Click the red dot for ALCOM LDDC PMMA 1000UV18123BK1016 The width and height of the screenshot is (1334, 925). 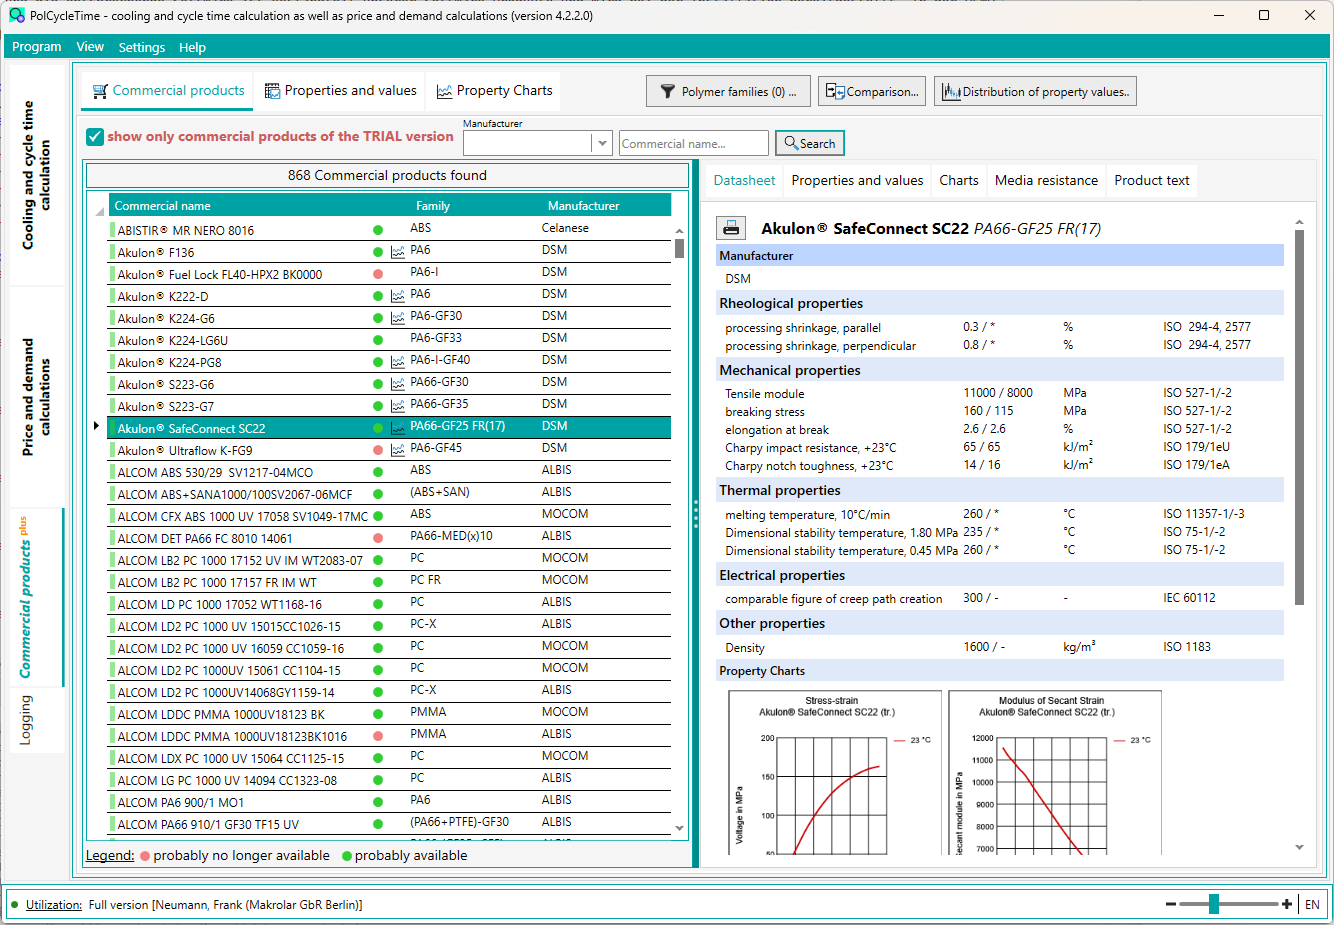click(378, 736)
